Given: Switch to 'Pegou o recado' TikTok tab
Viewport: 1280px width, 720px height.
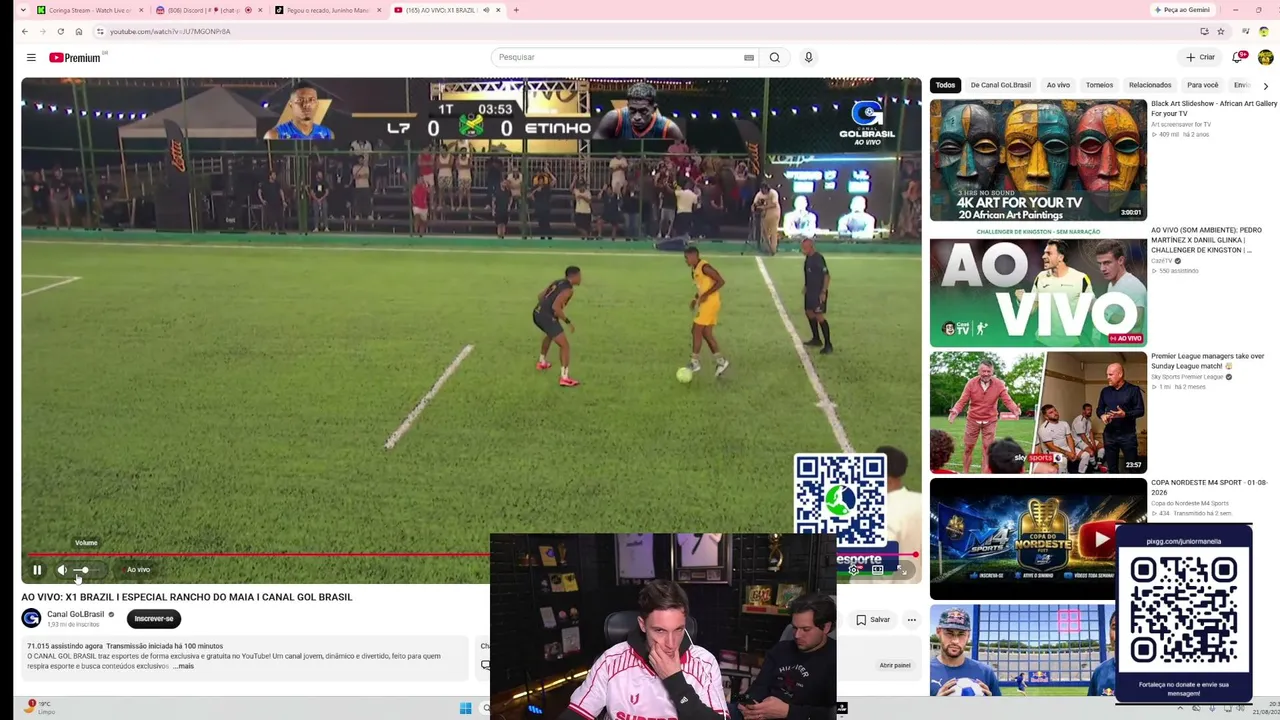Looking at the screenshot, I should [x=328, y=10].
